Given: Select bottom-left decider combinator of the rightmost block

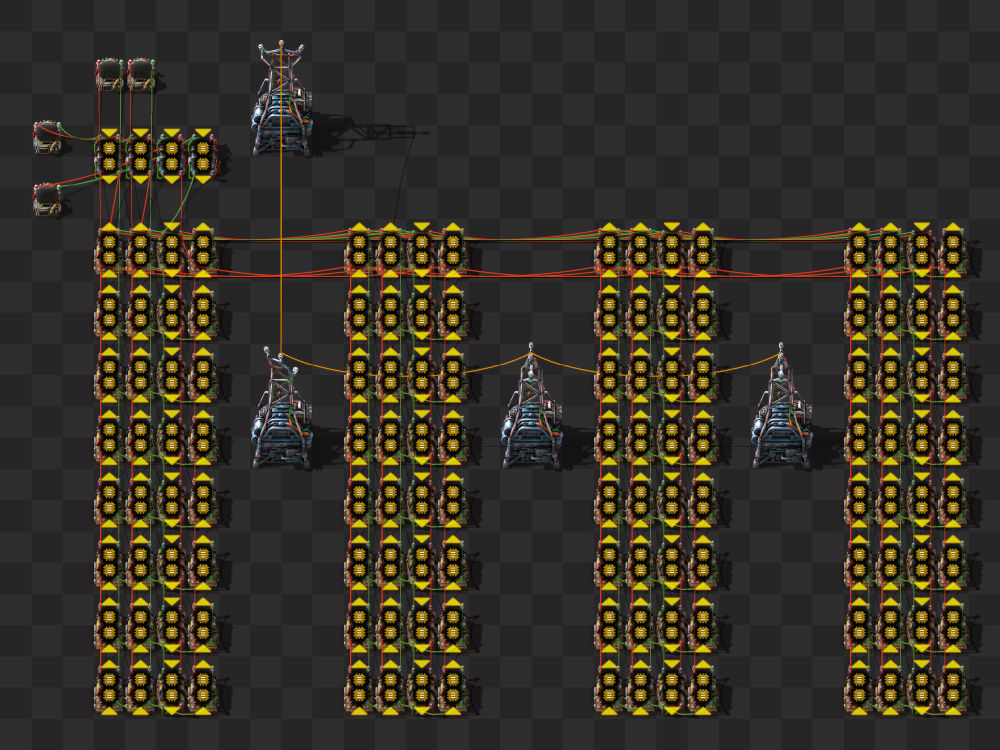Looking at the screenshot, I should tap(859, 688).
